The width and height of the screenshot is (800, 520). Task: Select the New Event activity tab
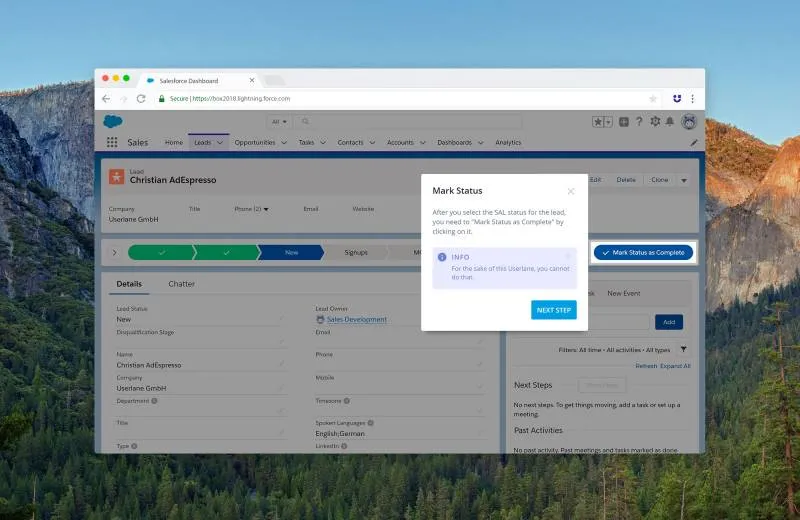623,293
